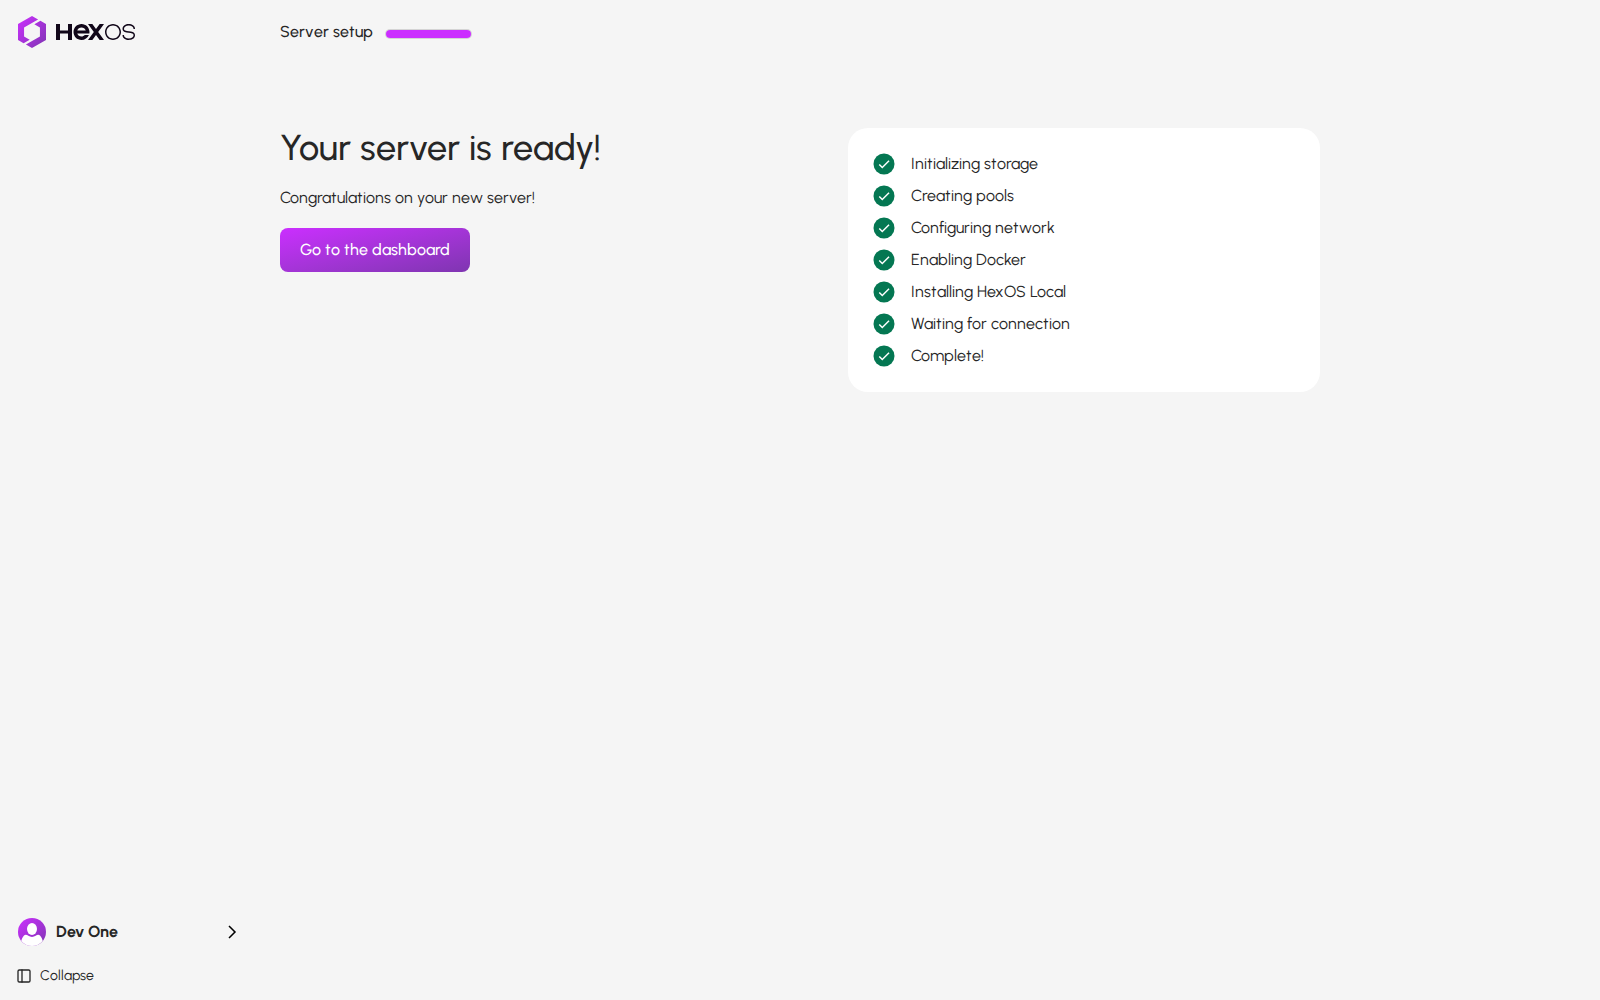Screen dimensions: 1600x1000
Task: Click the HexOS wordmark text
Action: pos(95,32)
